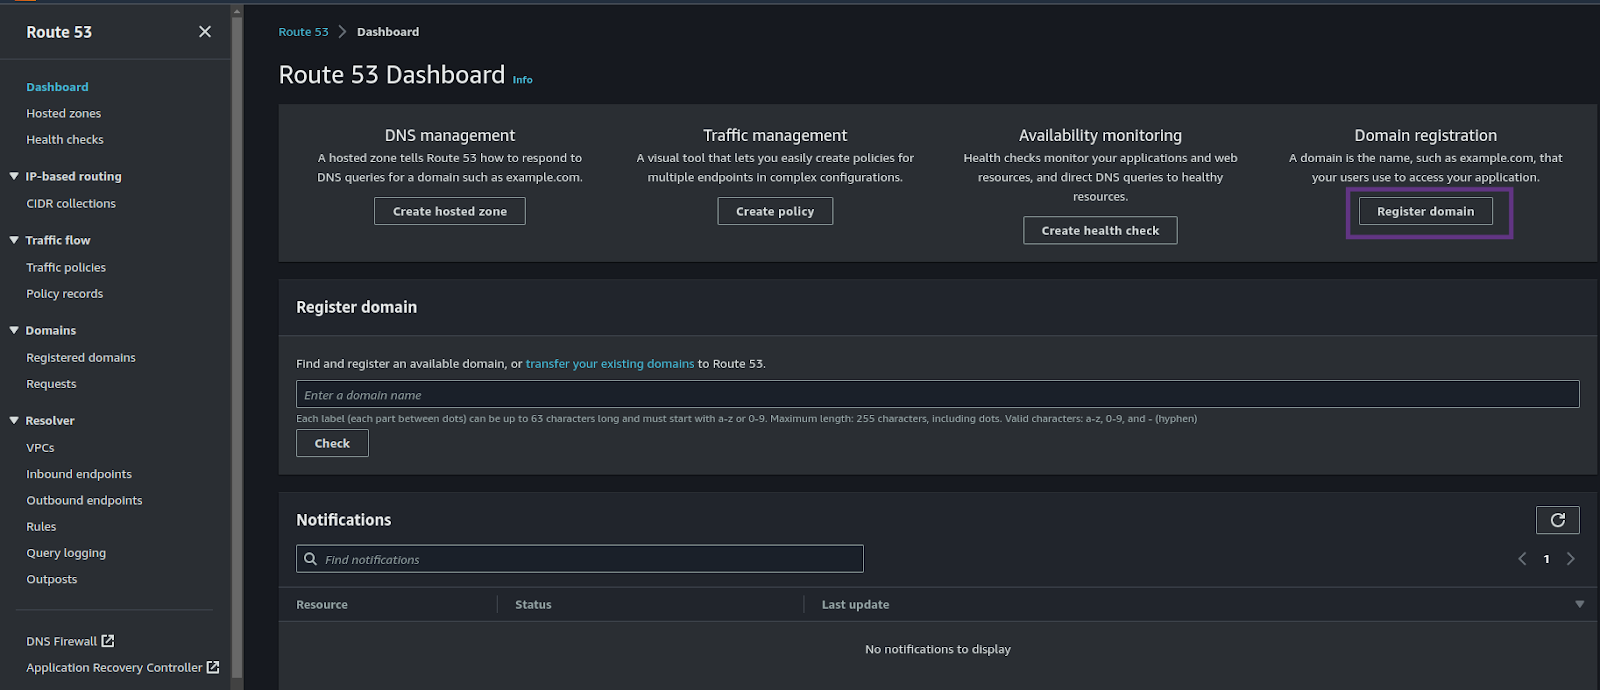
Task: Close the Route 53 navigation panel
Action: click(x=205, y=32)
